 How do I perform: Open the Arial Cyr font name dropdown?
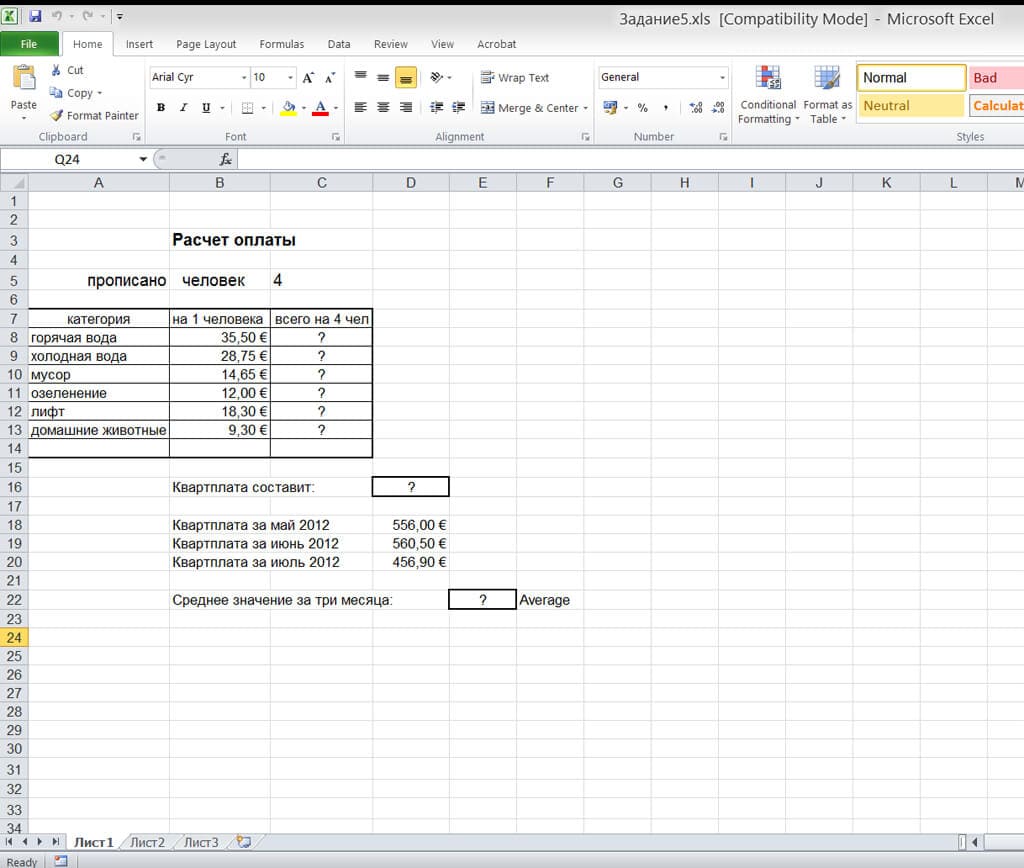click(x=244, y=78)
